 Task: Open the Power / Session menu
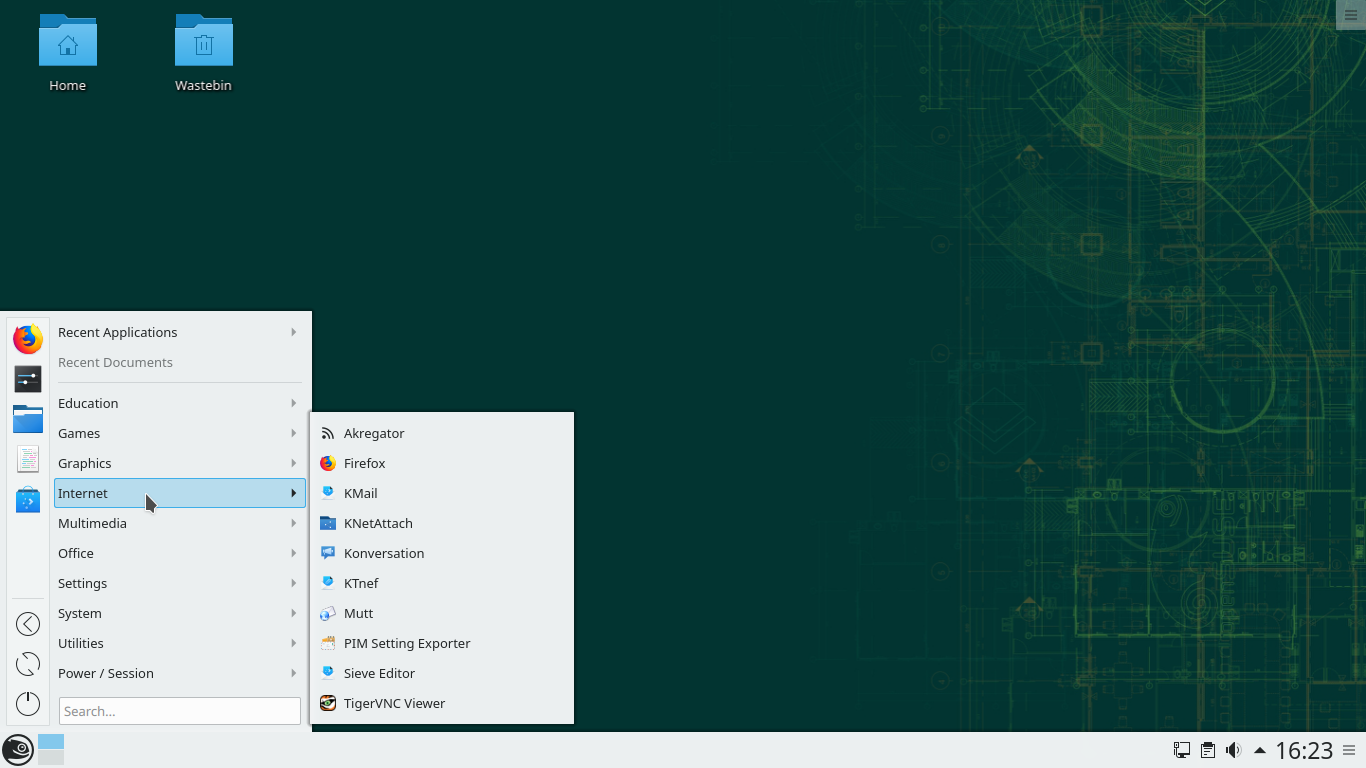pyautogui.click(x=105, y=673)
